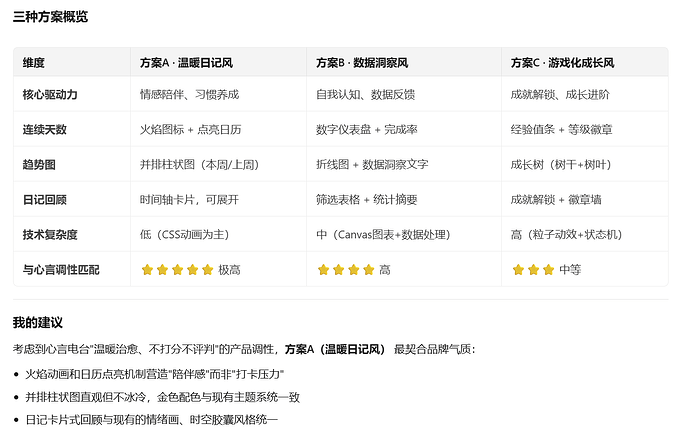Viewport: 690px width, 435px height.
Task: Click cell 情感陪伴、习惯养成
Action: [189, 95]
